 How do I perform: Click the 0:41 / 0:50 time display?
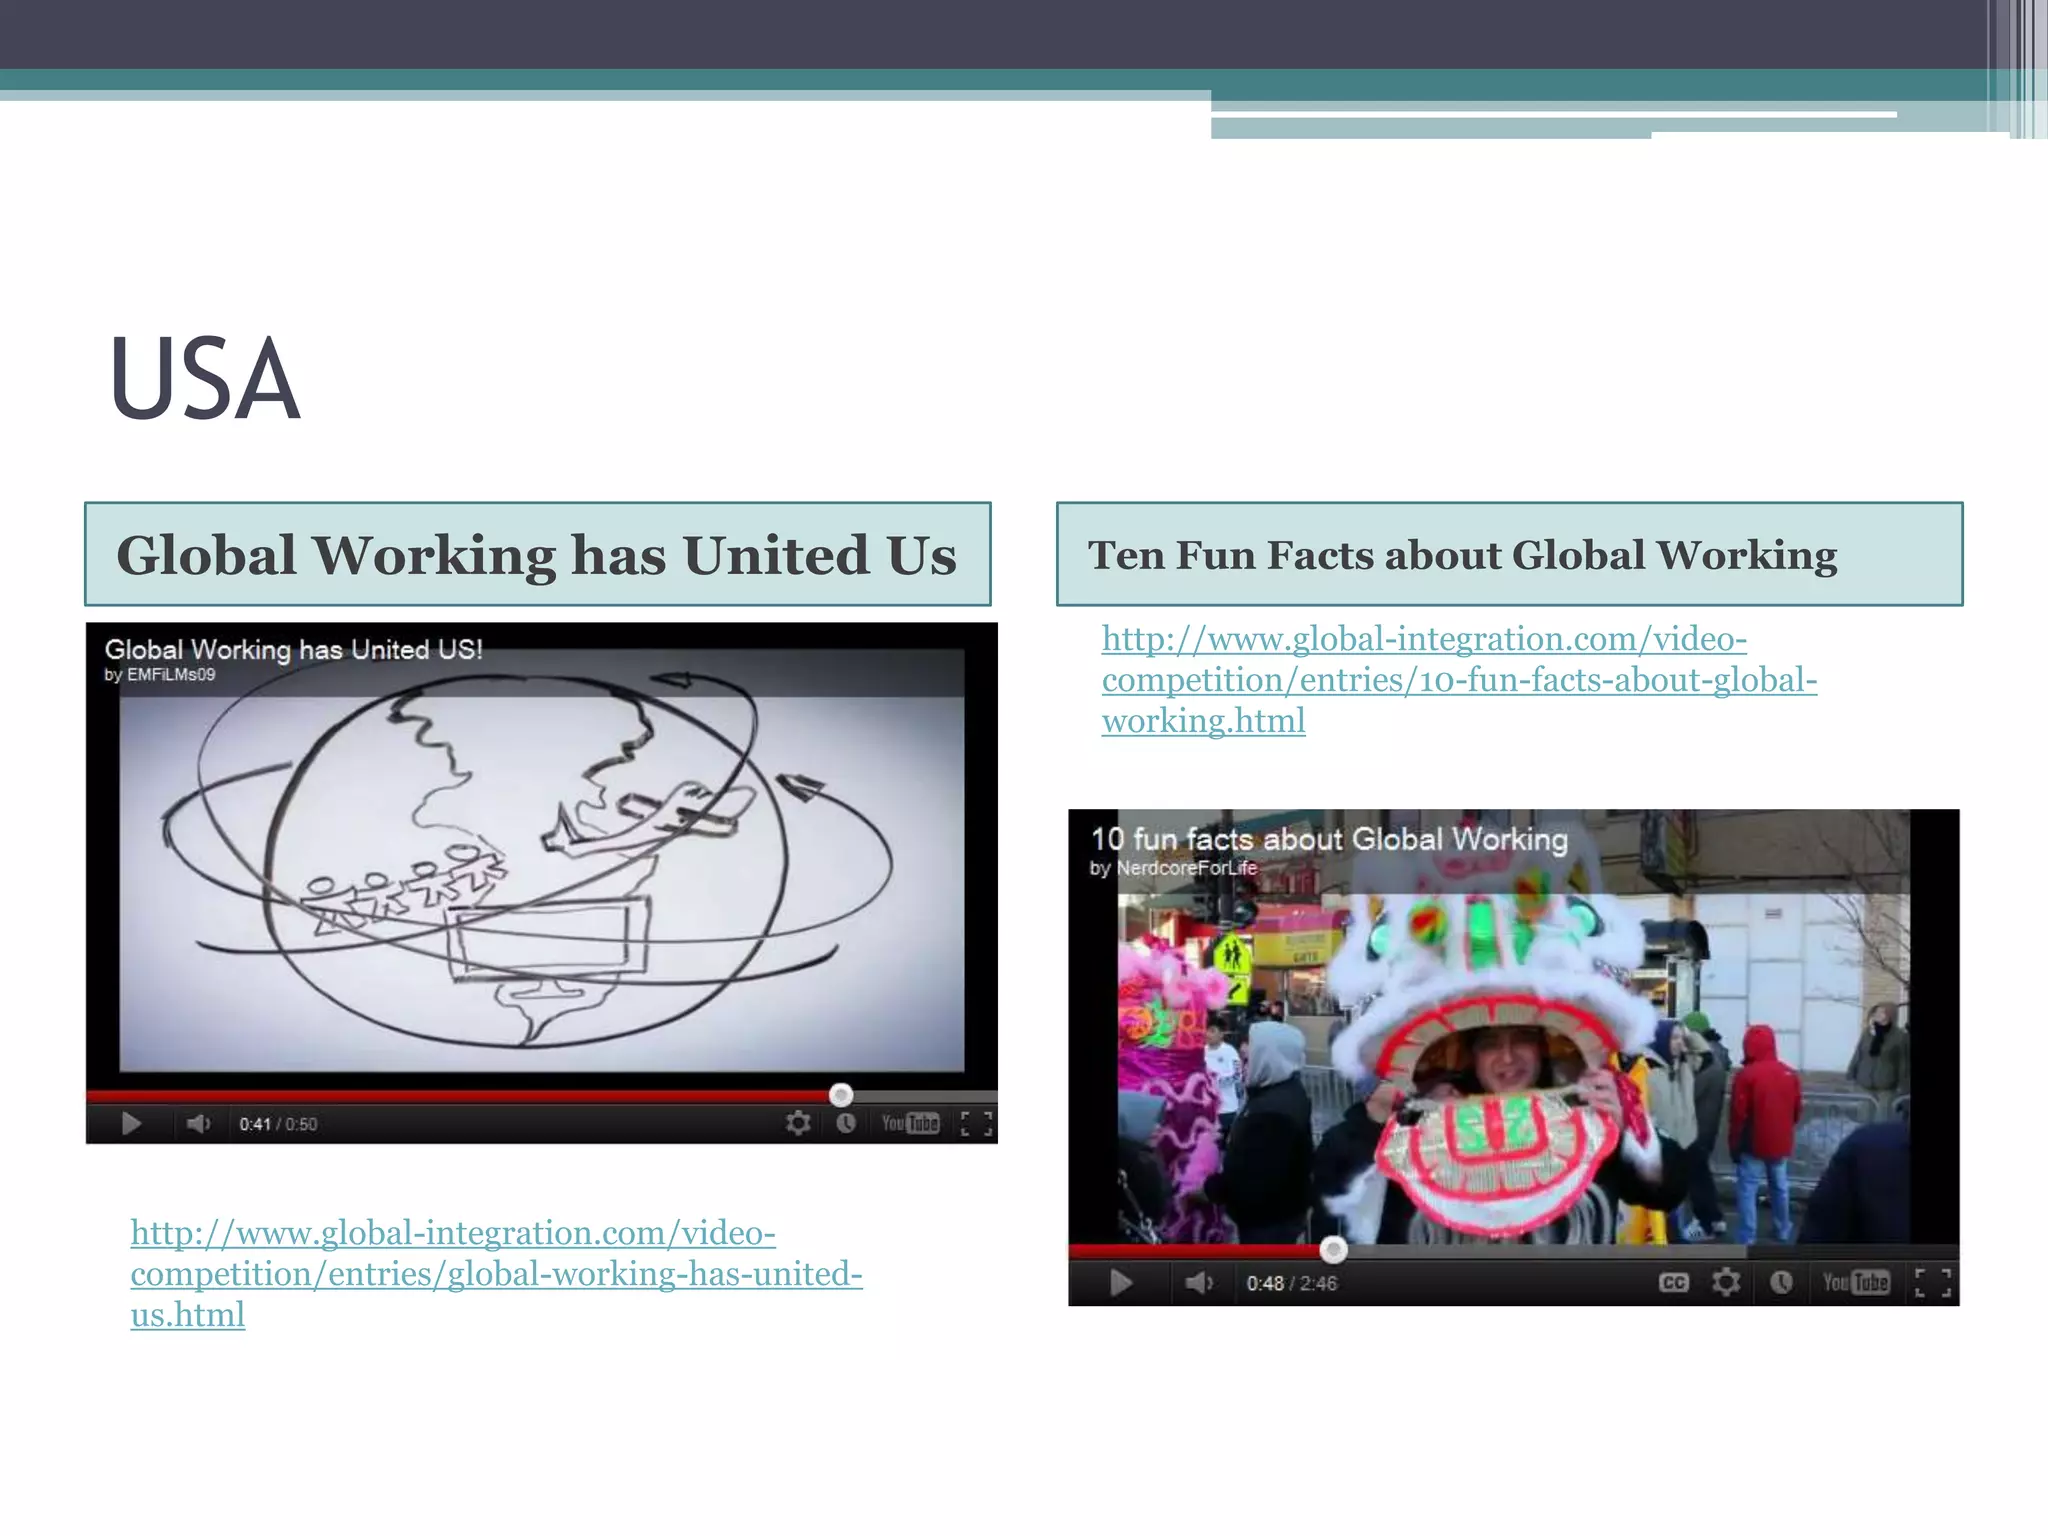click(x=278, y=1124)
